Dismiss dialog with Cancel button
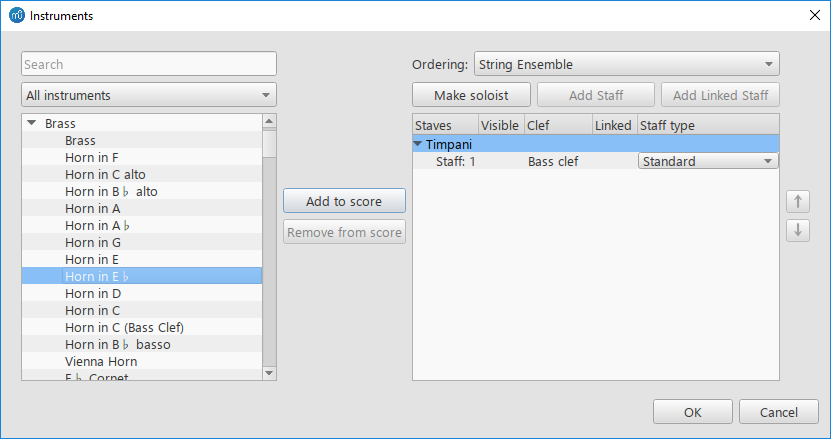This screenshot has height=439, width=831. tap(778, 412)
